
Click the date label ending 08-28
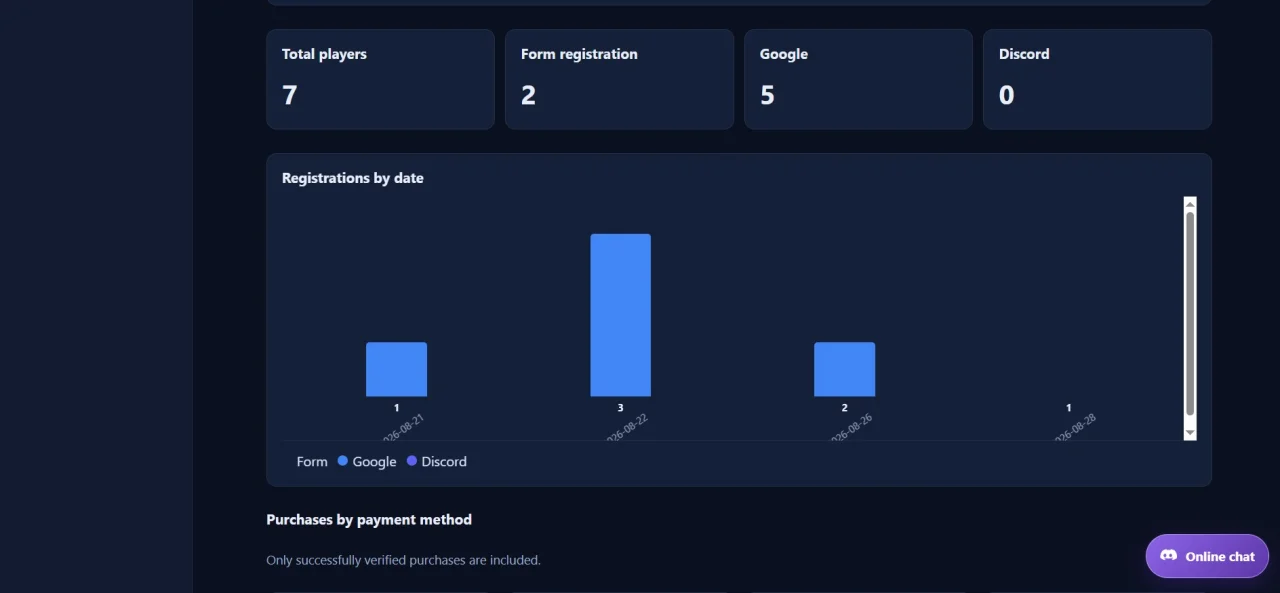1074,428
